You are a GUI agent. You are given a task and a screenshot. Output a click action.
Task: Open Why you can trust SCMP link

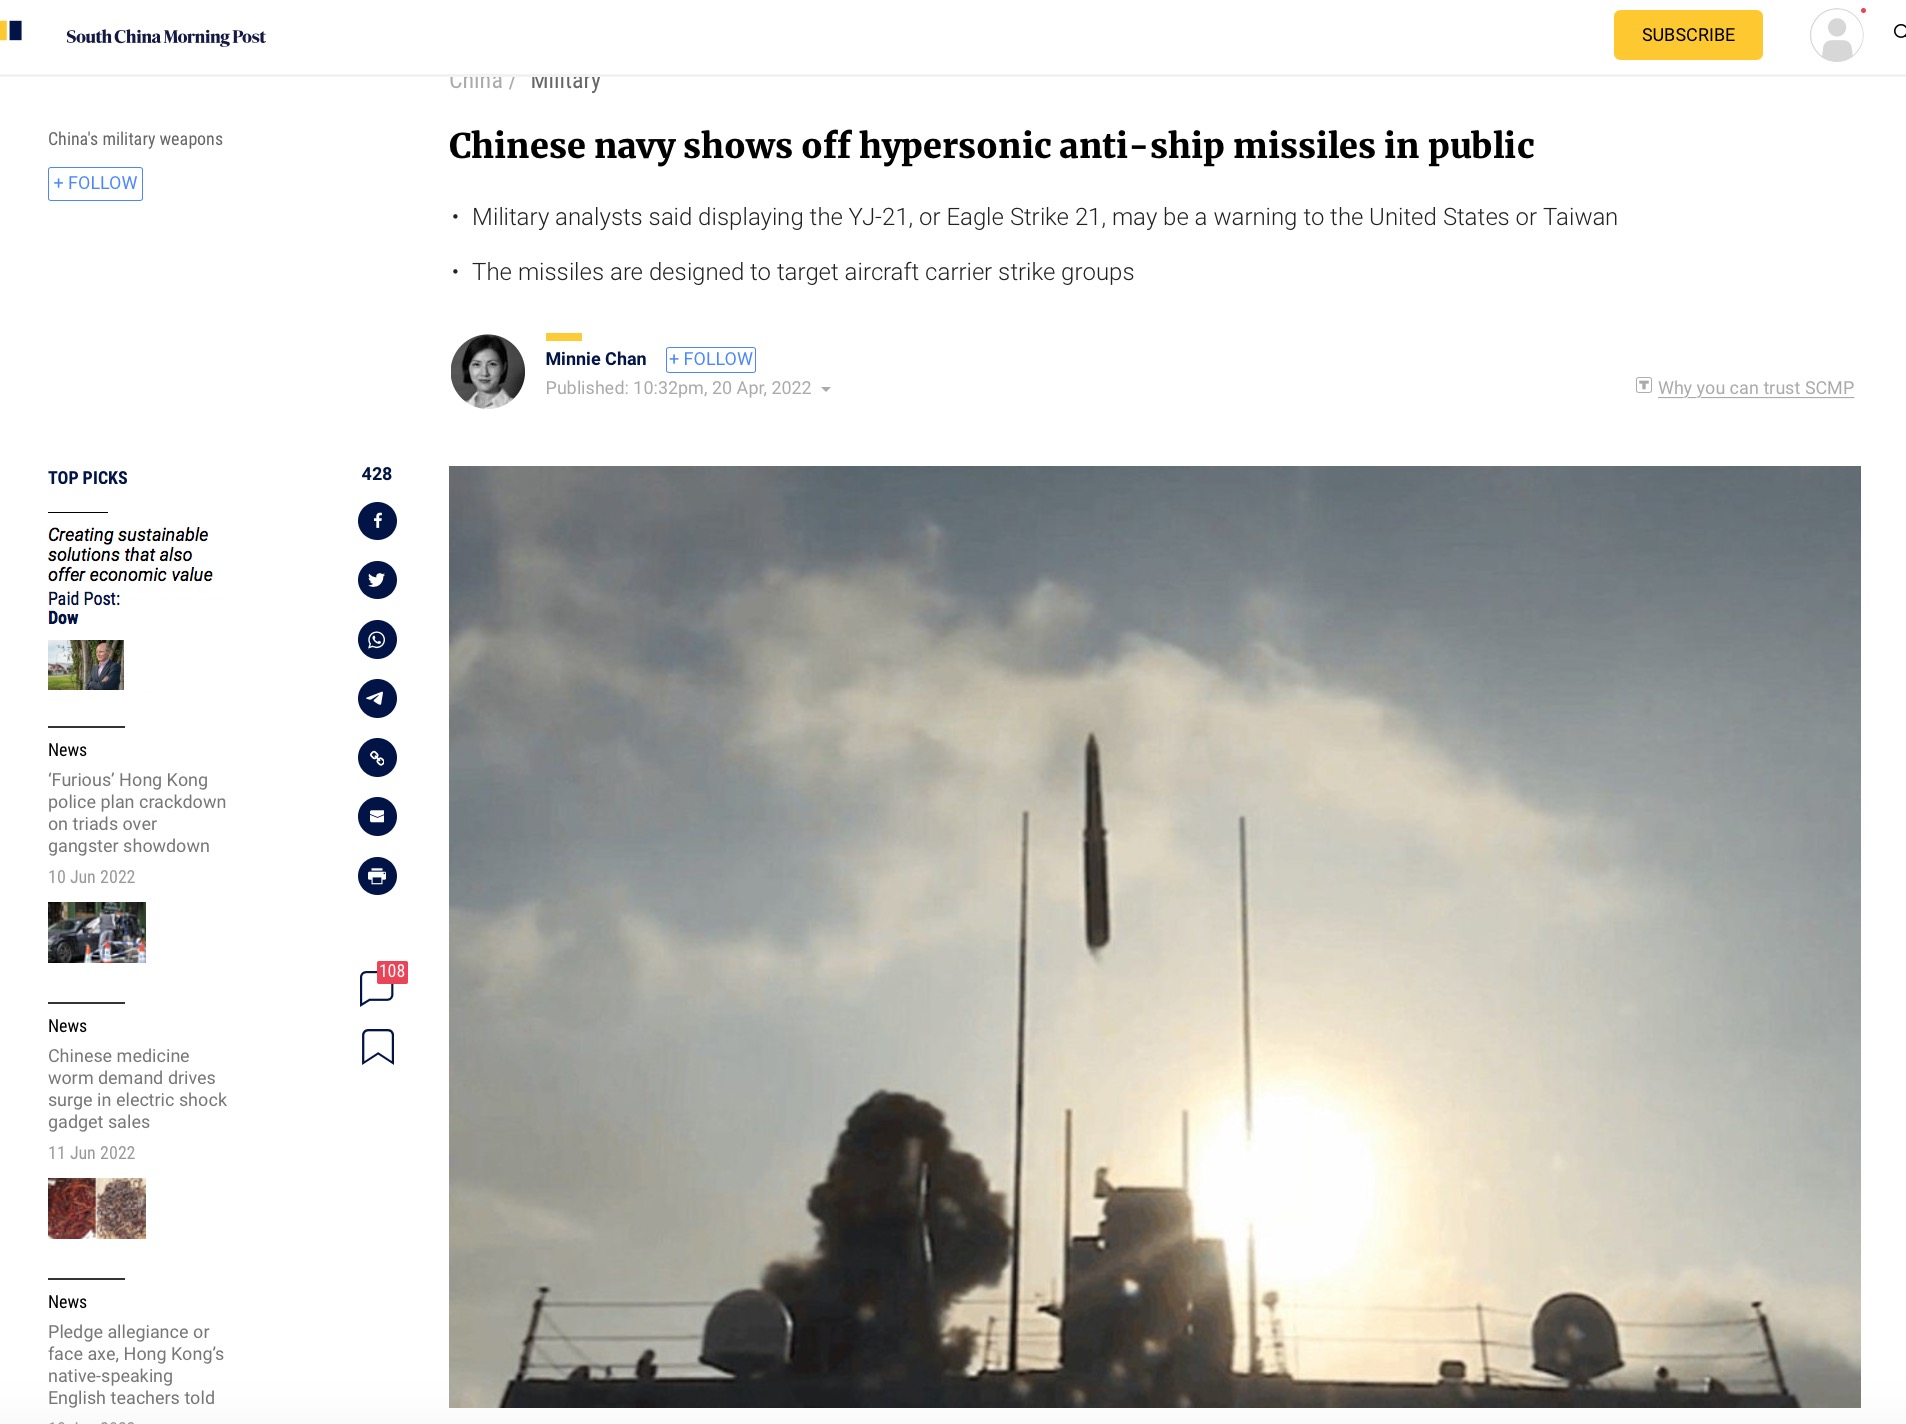click(1755, 388)
